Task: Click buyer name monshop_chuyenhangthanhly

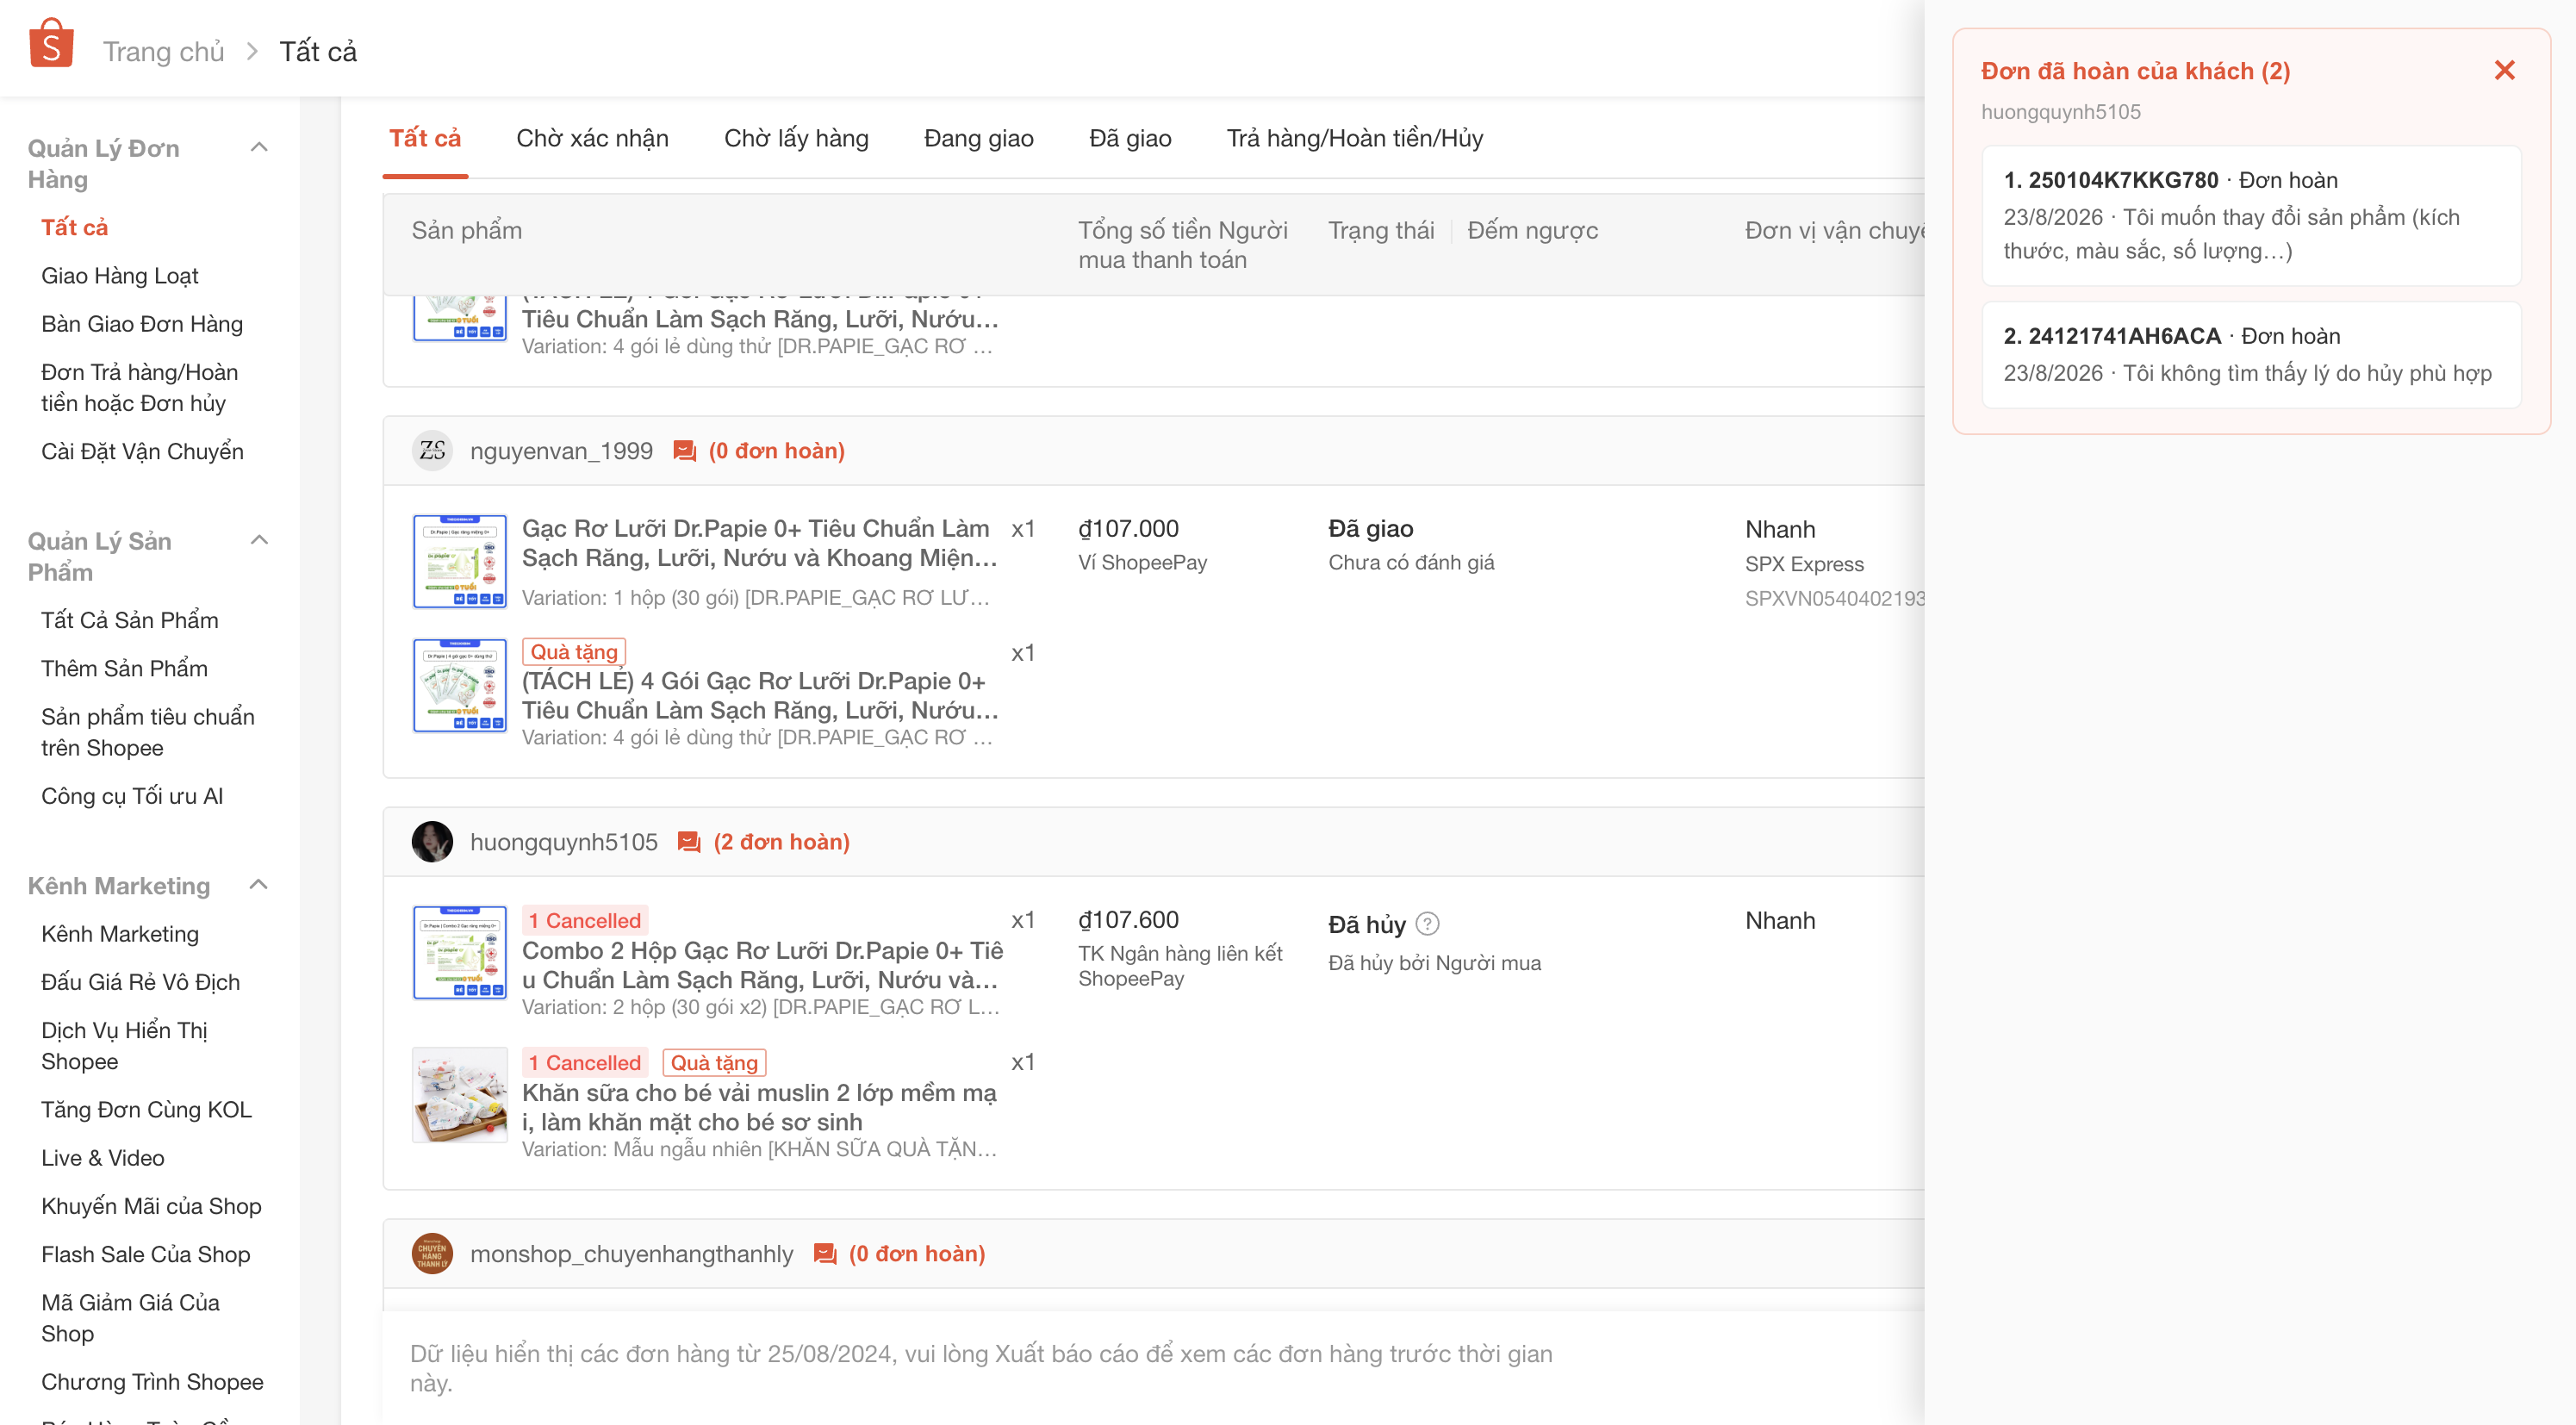Action: tap(631, 1254)
